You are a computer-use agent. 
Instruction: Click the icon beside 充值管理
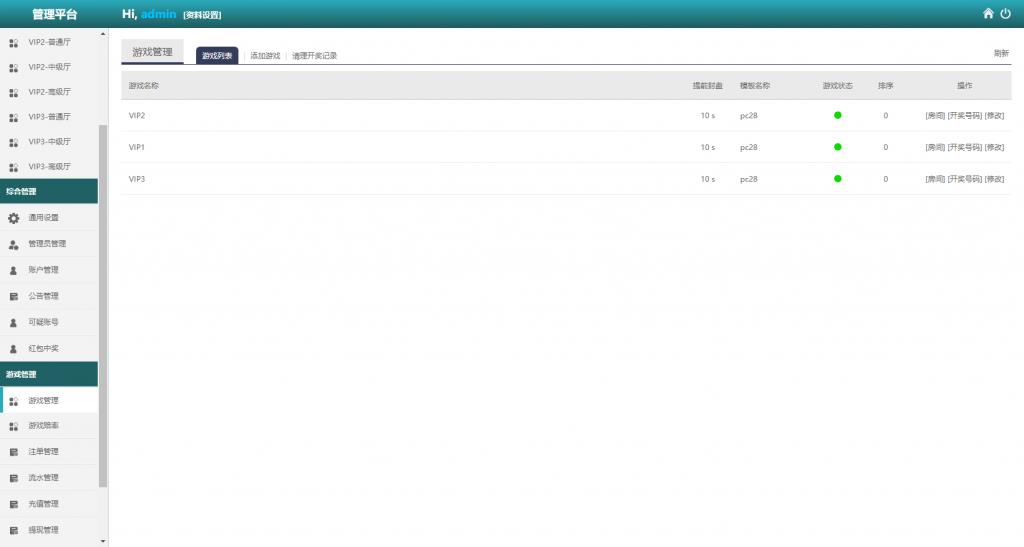coord(14,505)
